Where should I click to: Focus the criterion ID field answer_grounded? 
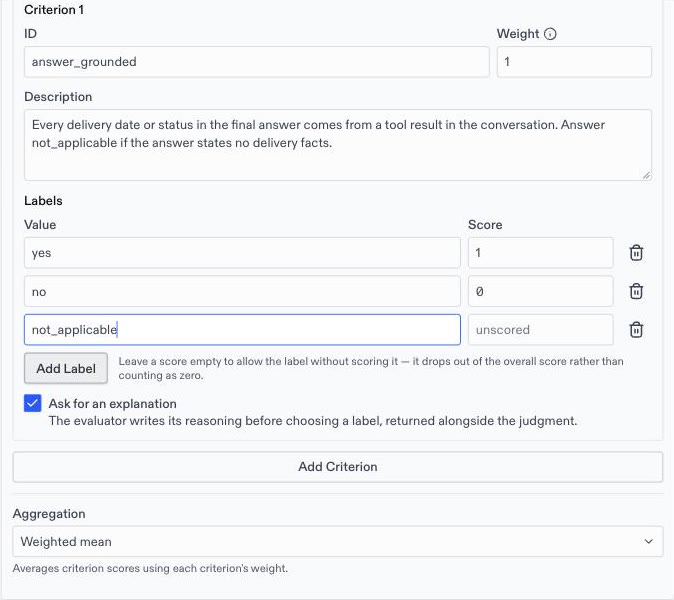coord(257,62)
